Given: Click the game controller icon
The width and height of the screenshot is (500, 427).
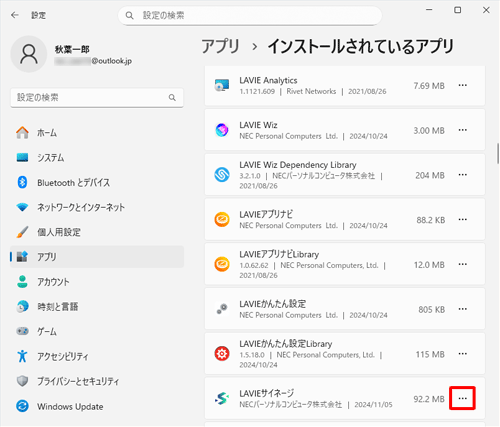Looking at the screenshot, I should (x=22, y=331).
